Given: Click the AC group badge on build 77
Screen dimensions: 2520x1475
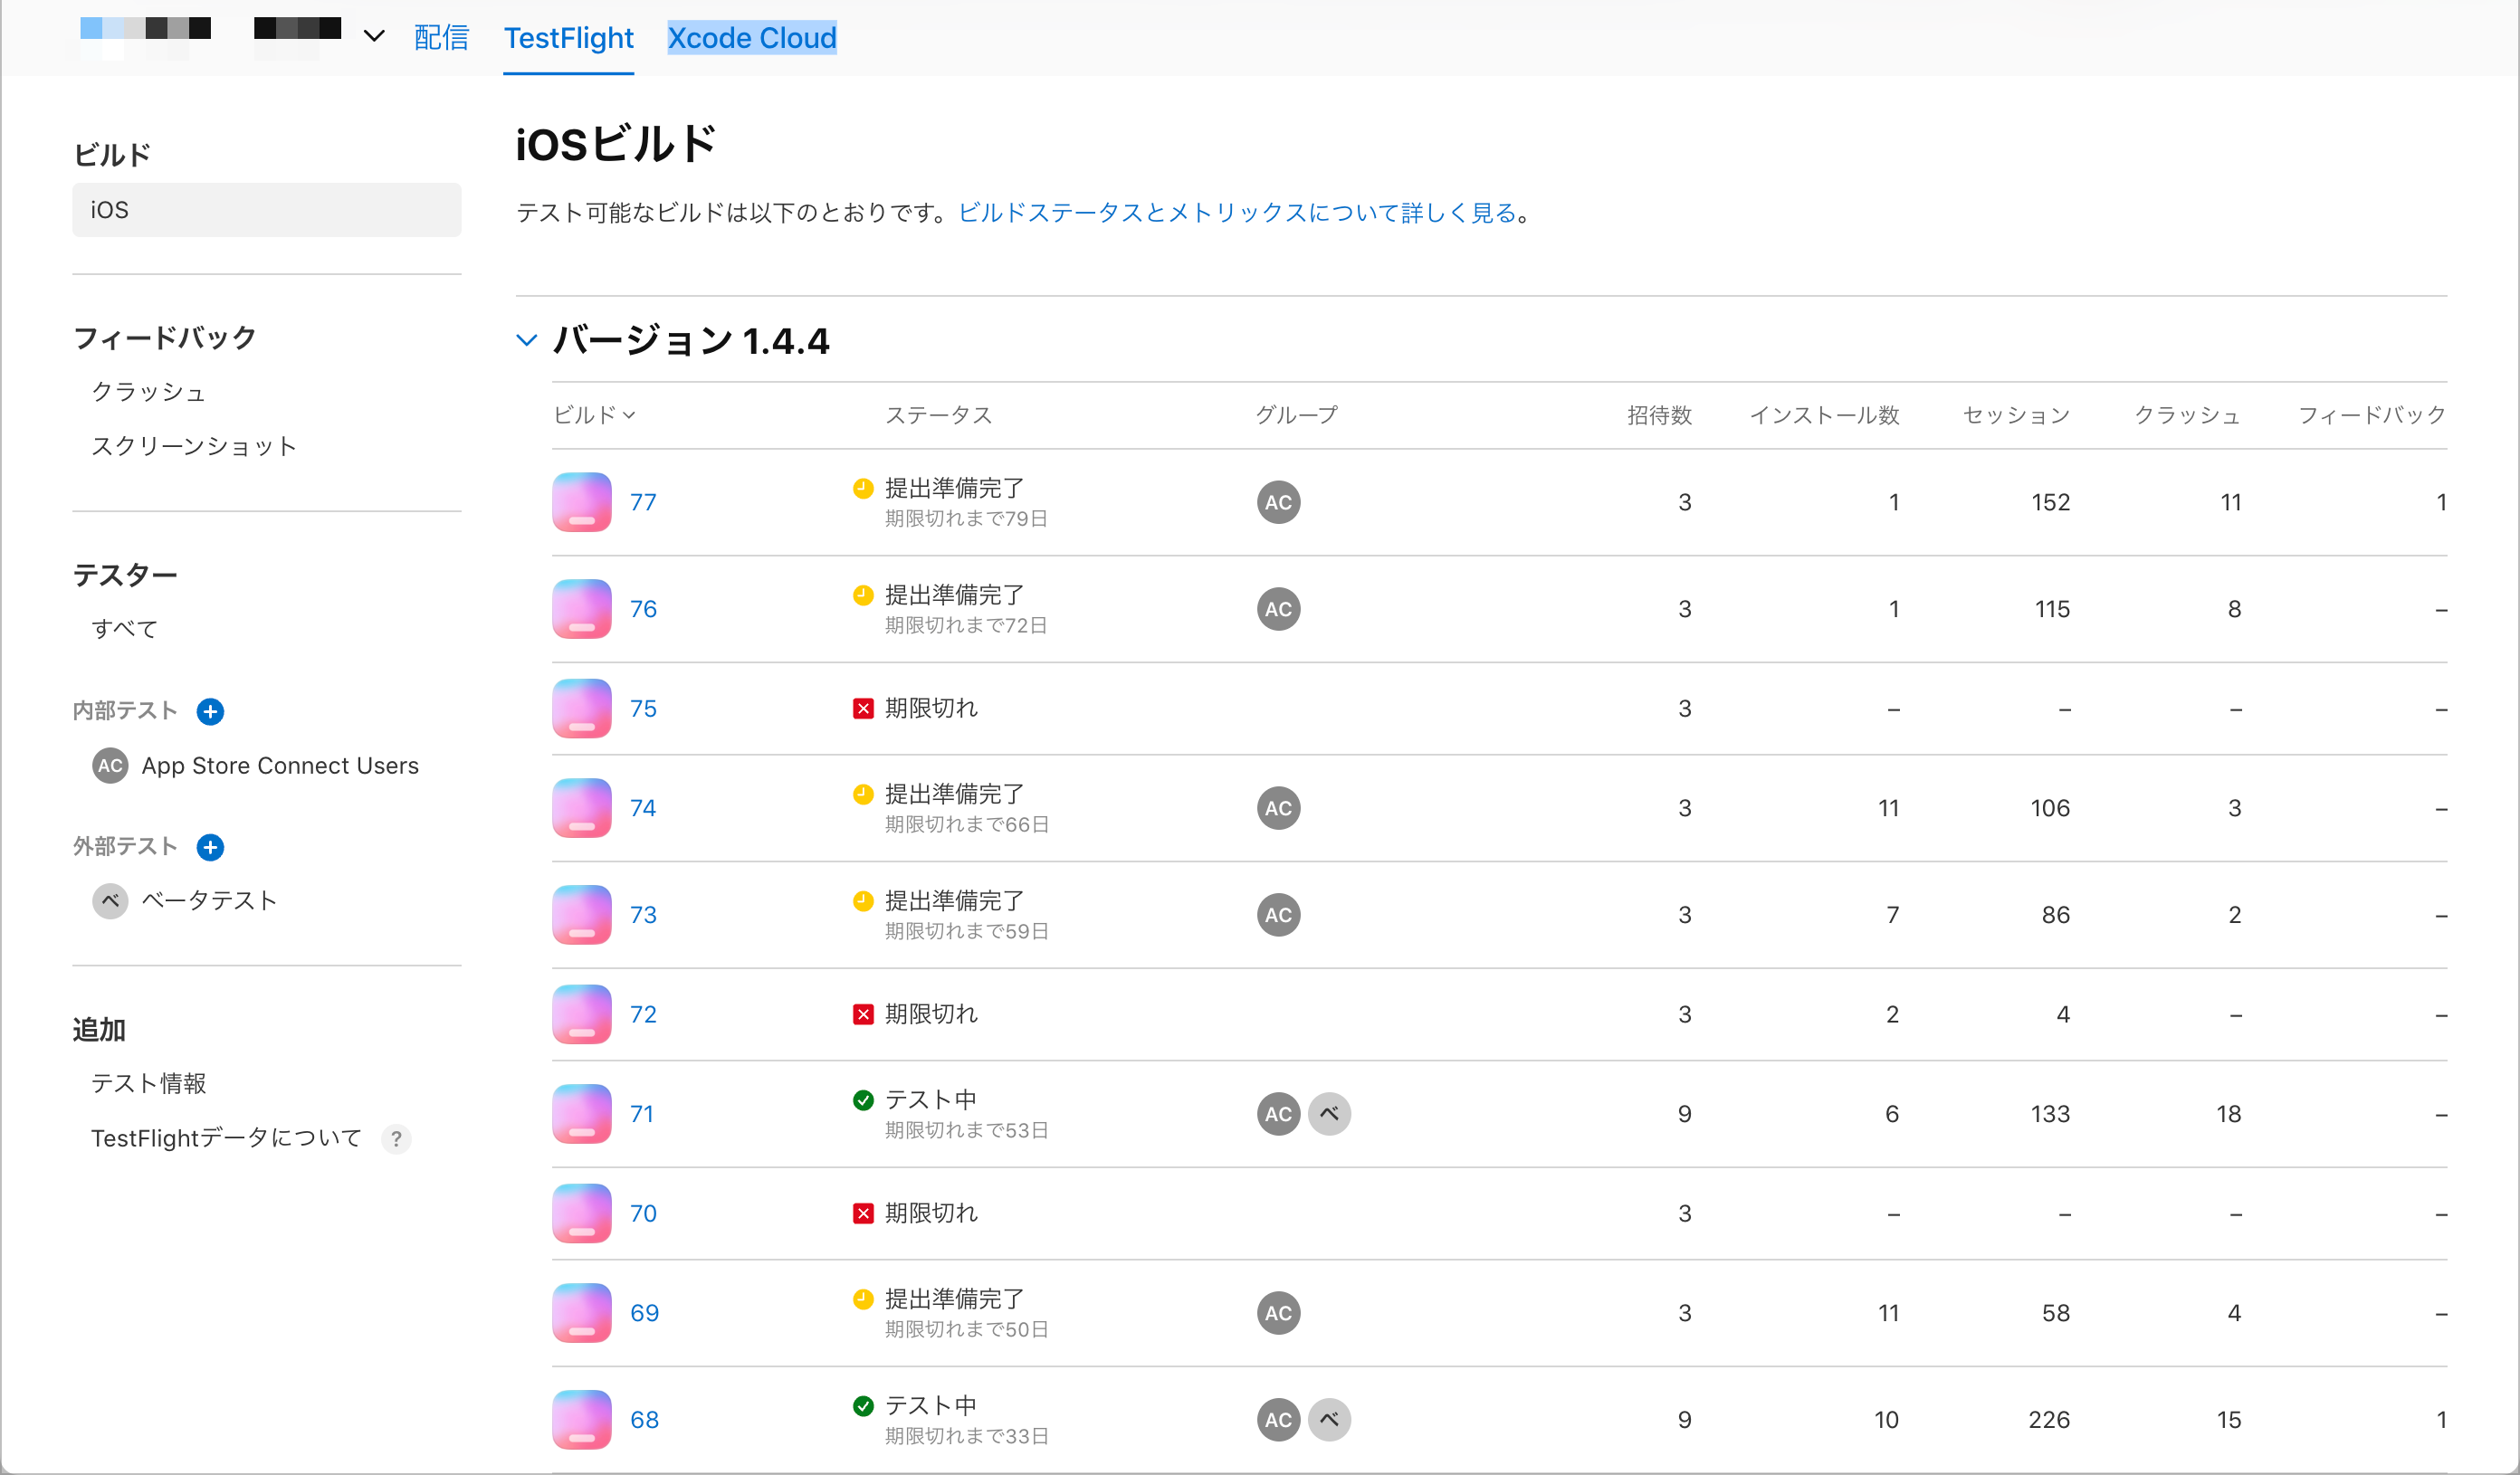Looking at the screenshot, I should click(1278, 502).
